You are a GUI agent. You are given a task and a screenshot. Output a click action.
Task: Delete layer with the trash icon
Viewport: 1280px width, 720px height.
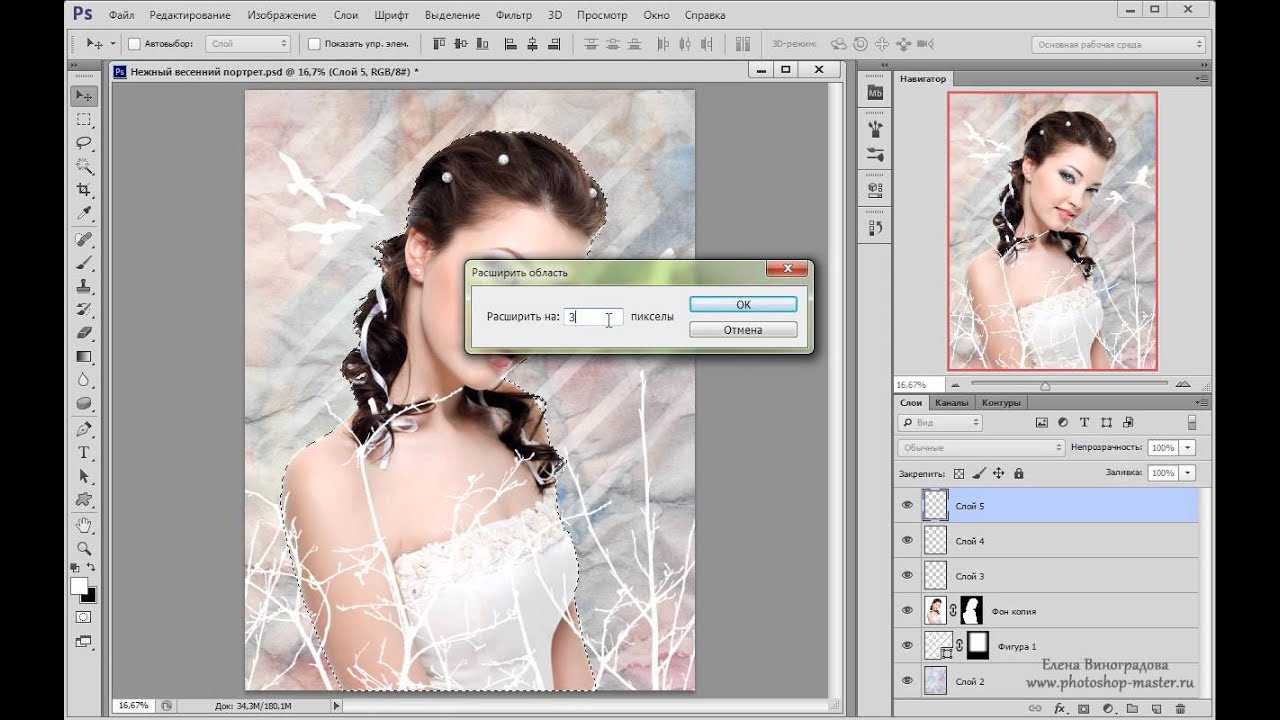pyautogui.click(x=1181, y=710)
